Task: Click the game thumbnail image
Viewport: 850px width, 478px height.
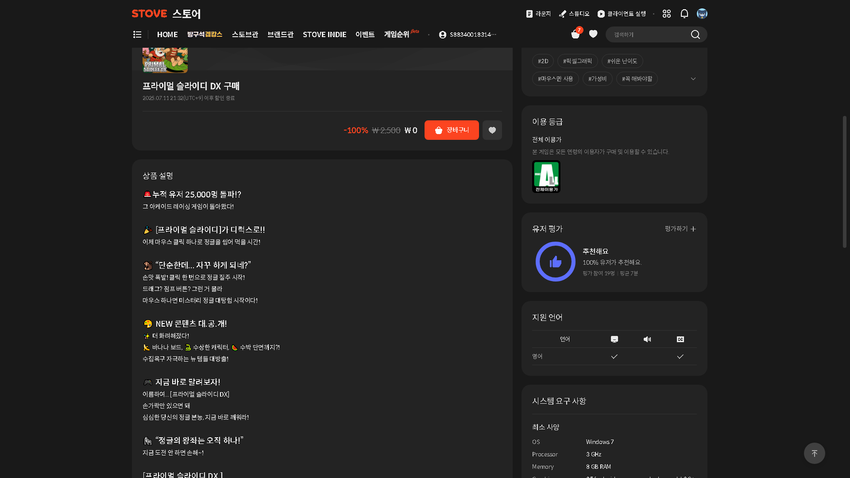Action: click(165, 60)
